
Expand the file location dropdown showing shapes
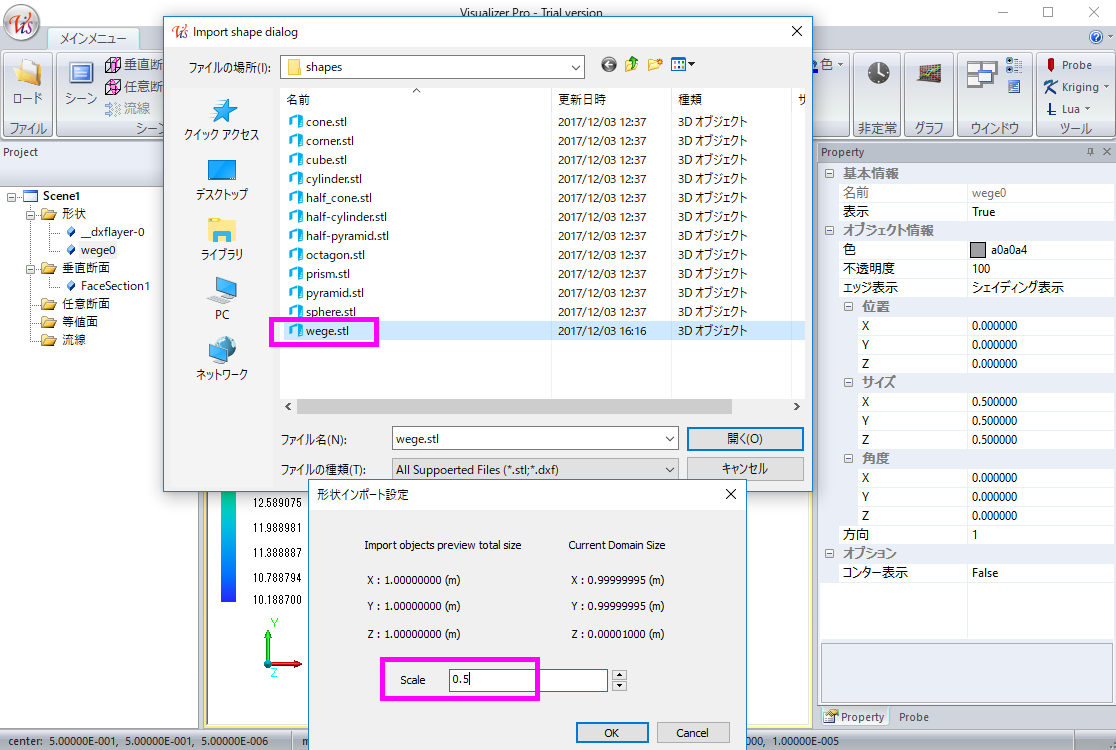pyautogui.click(x=575, y=67)
